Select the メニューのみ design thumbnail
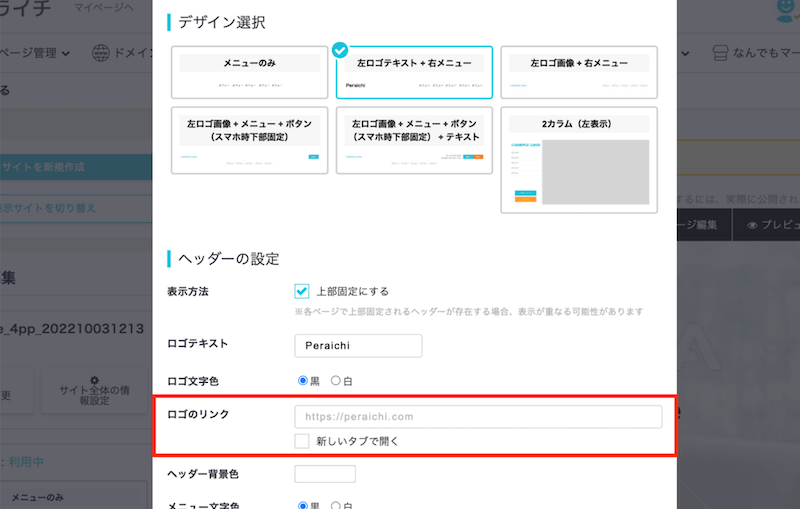The height and width of the screenshot is (509, 800). [x=250, y=73]
